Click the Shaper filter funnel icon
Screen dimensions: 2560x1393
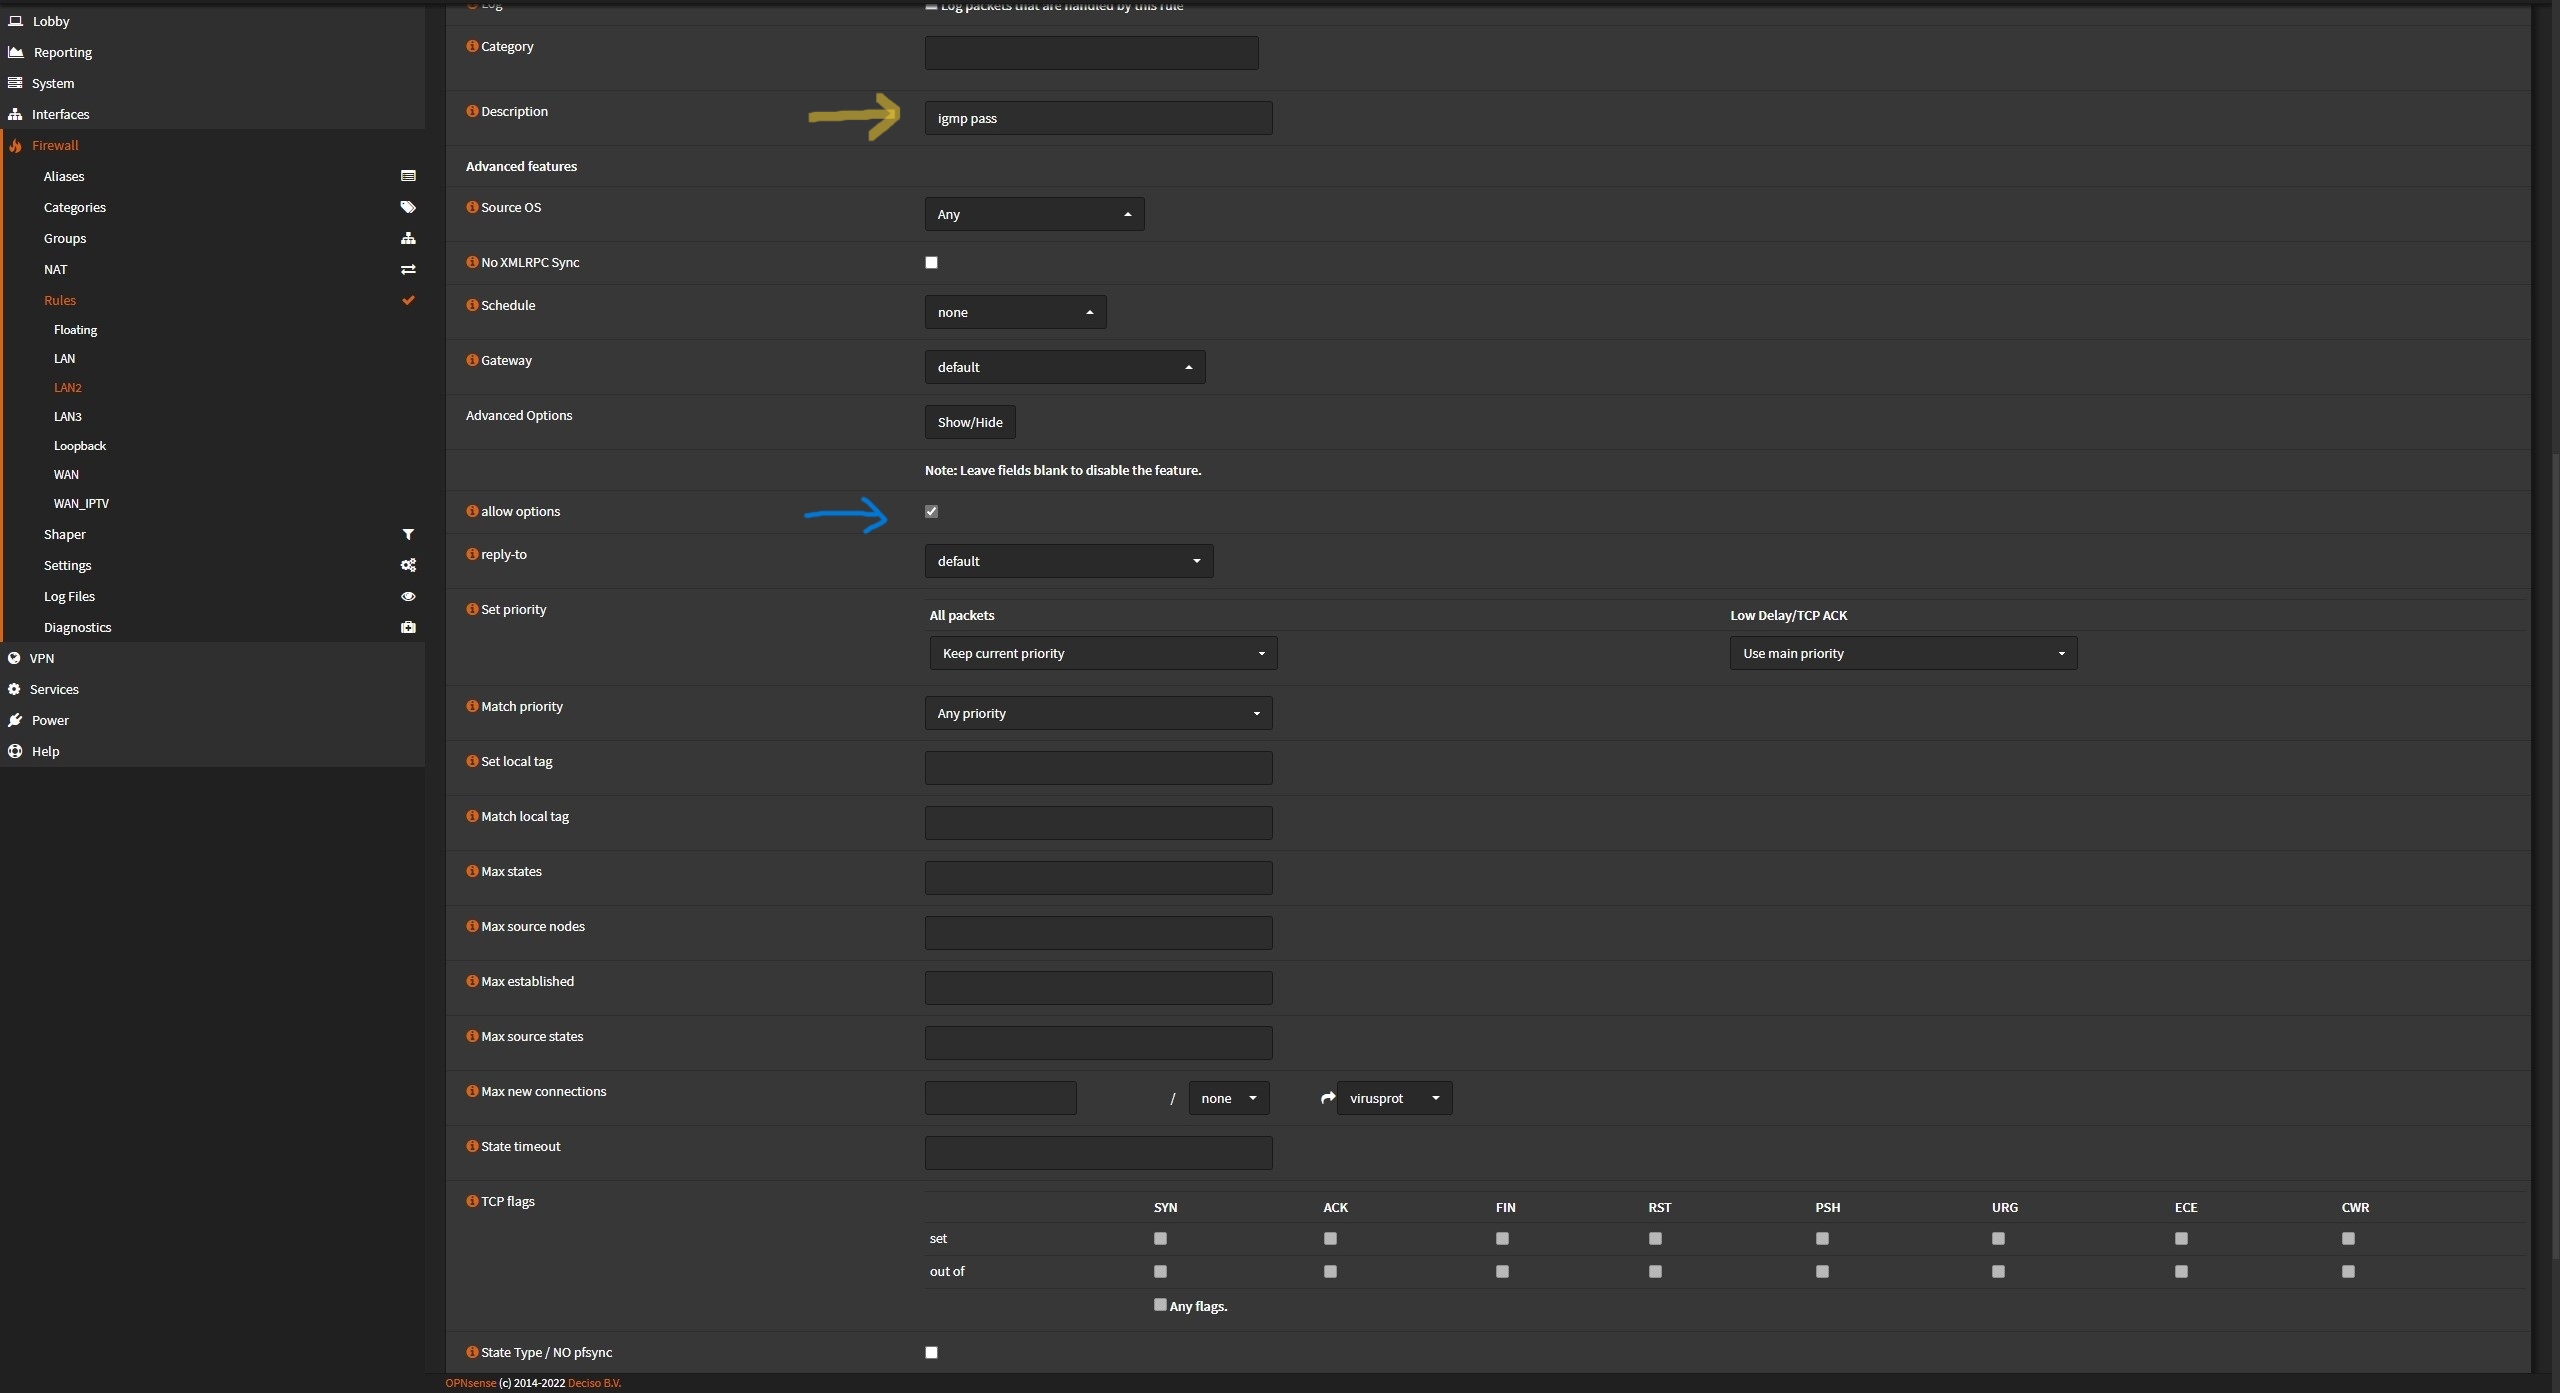point(408,534)
